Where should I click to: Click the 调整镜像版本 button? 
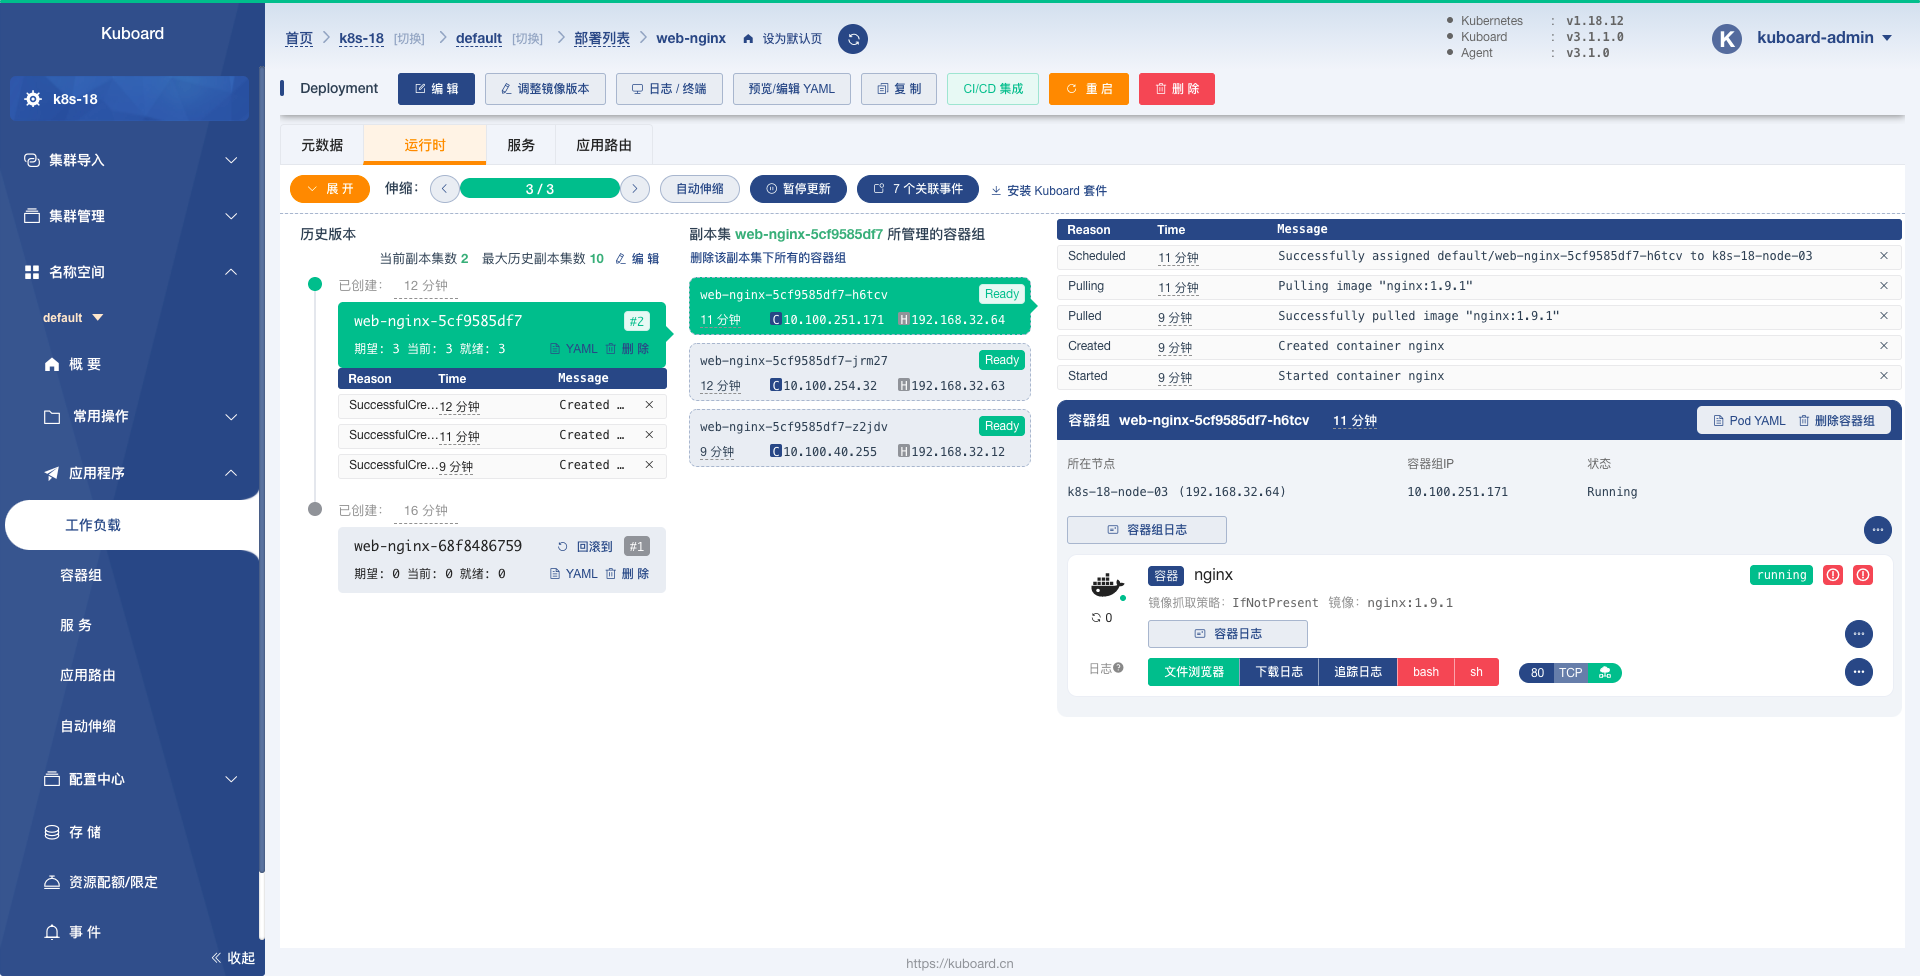[545, 89]
